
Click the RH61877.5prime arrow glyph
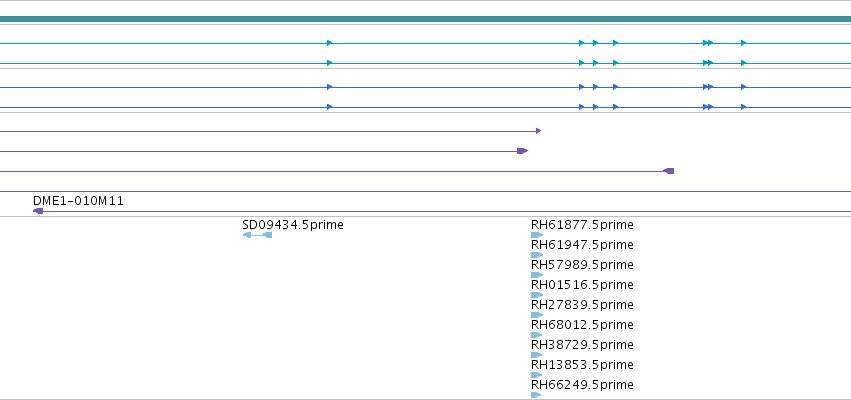(537, 235)
